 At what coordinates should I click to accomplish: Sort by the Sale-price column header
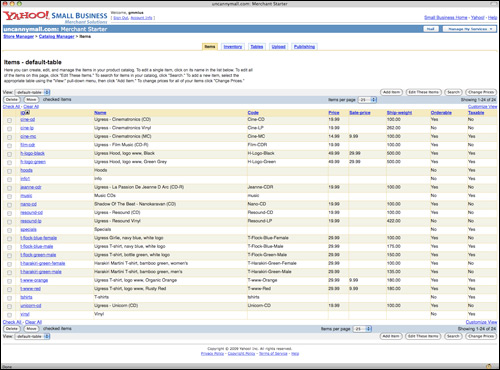coord(360,113)
